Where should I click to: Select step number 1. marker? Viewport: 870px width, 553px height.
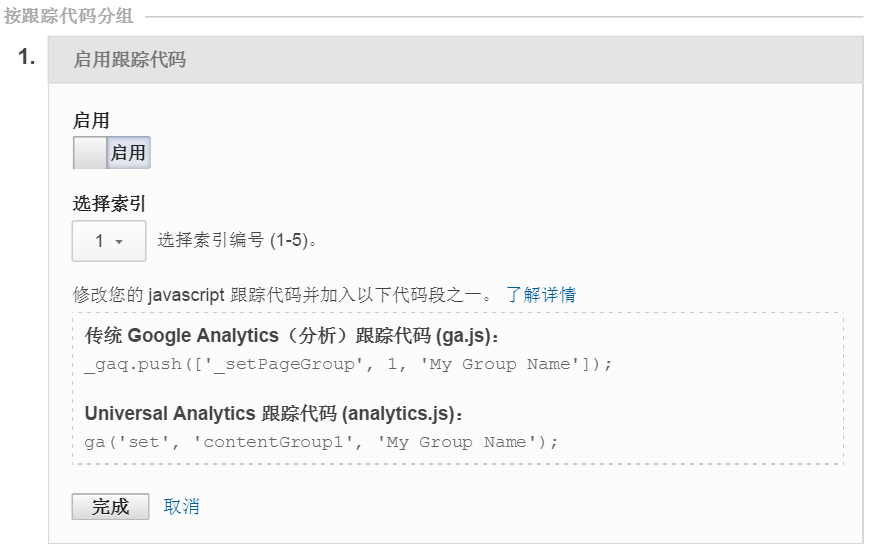(27, 57)
